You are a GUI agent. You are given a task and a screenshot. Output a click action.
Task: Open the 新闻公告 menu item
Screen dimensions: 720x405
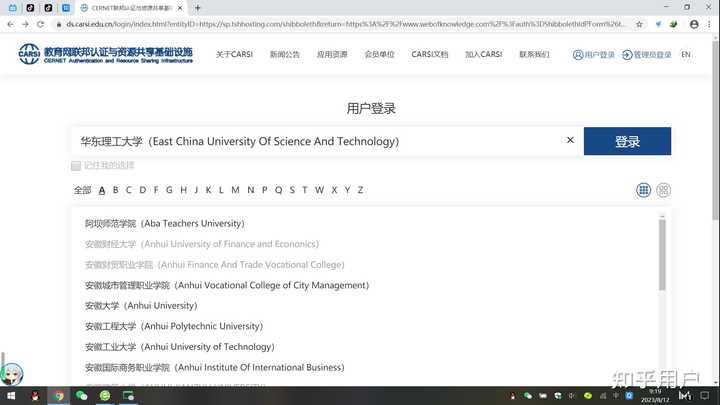285,54
